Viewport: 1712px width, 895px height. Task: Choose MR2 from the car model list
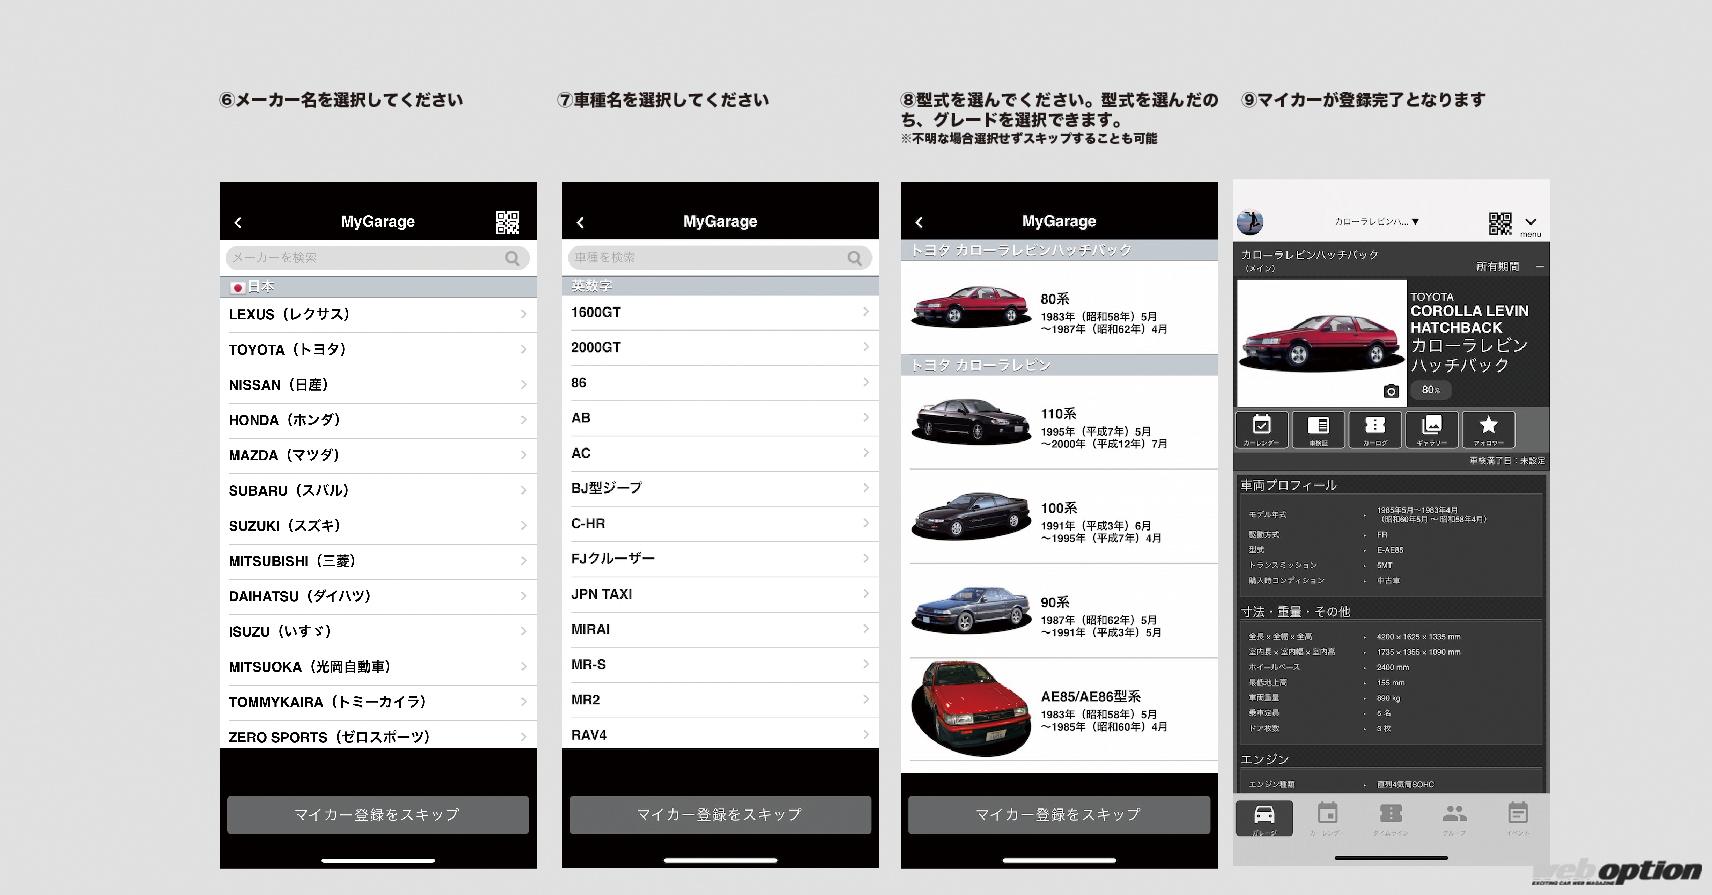(x=720, y=700)
